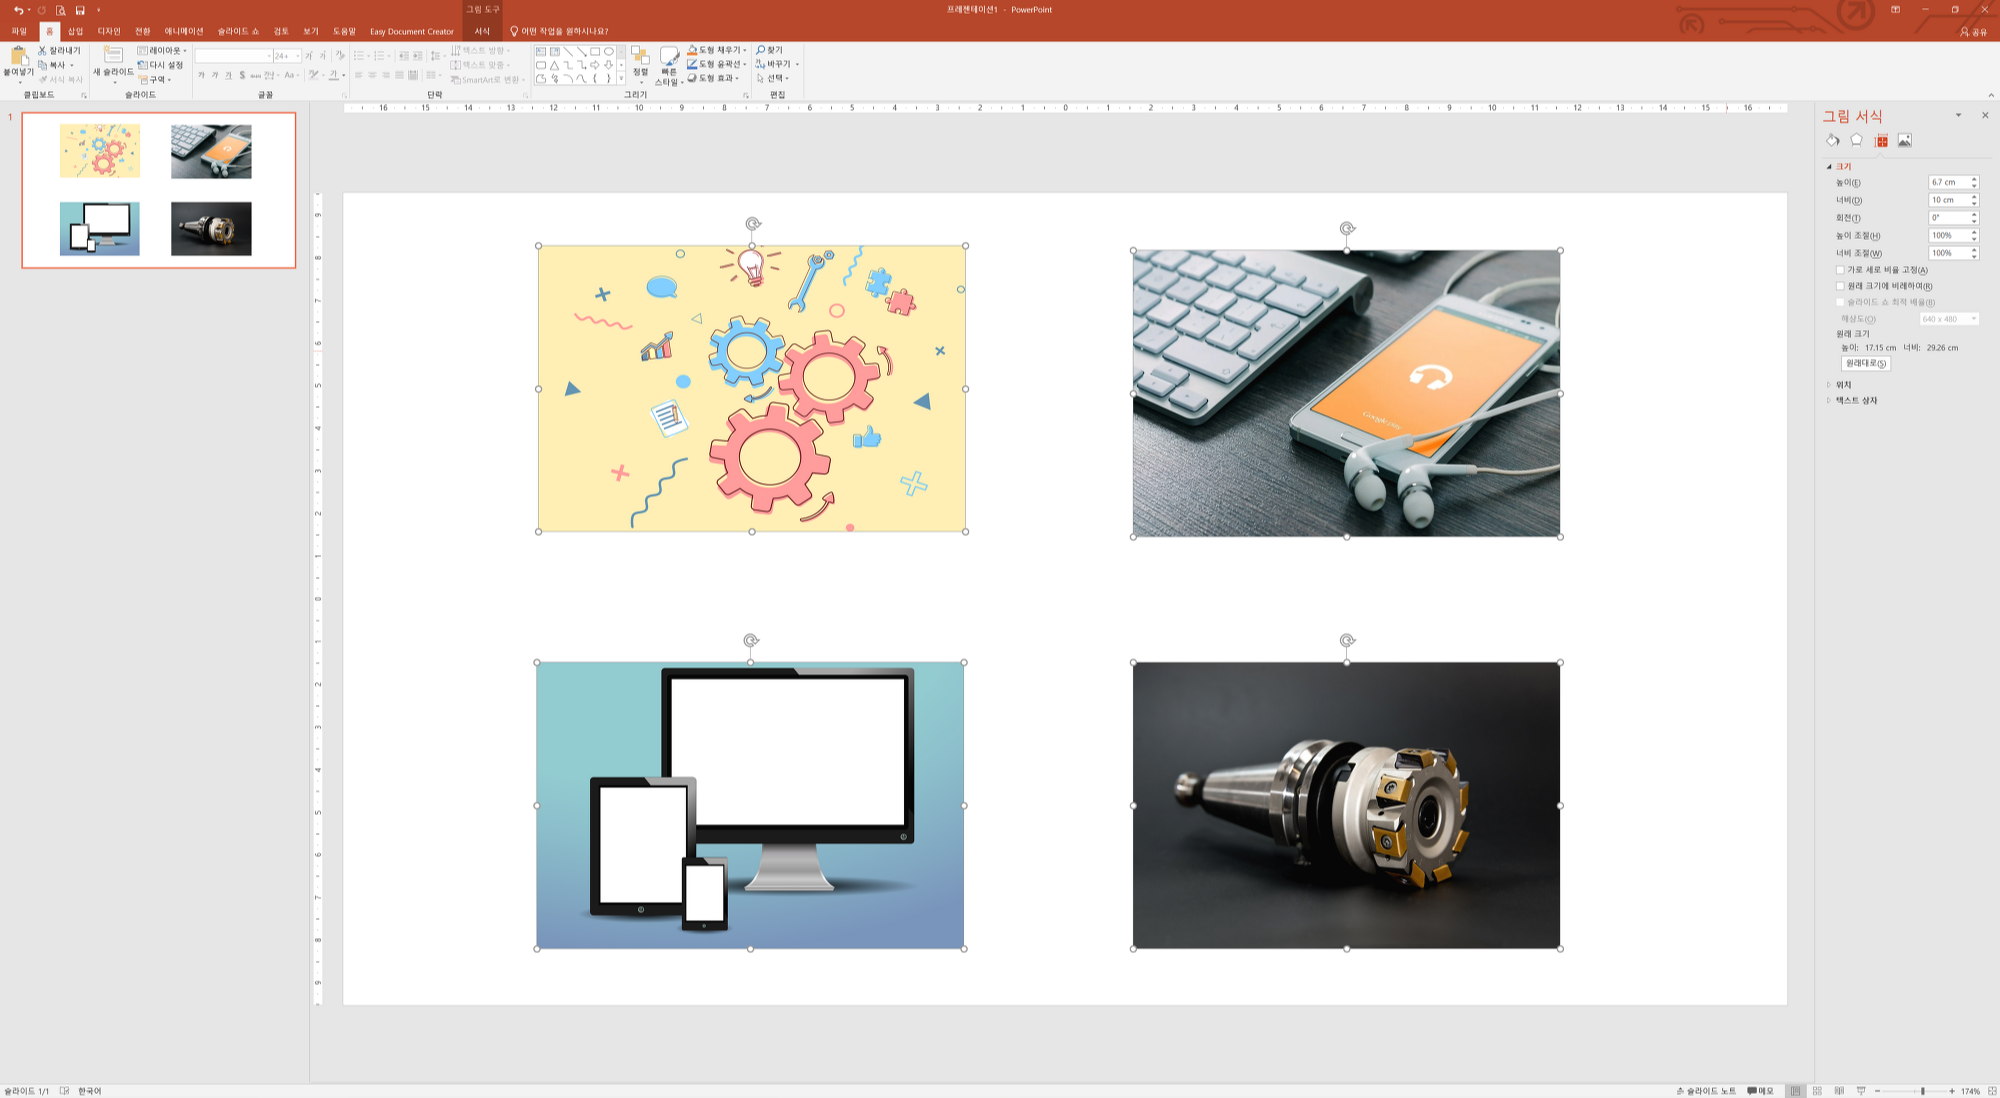The height and width of the screenshot is (1098, 2000).
Task: Open the 도형 채우기 dropdown
Action: click(745, 50)
